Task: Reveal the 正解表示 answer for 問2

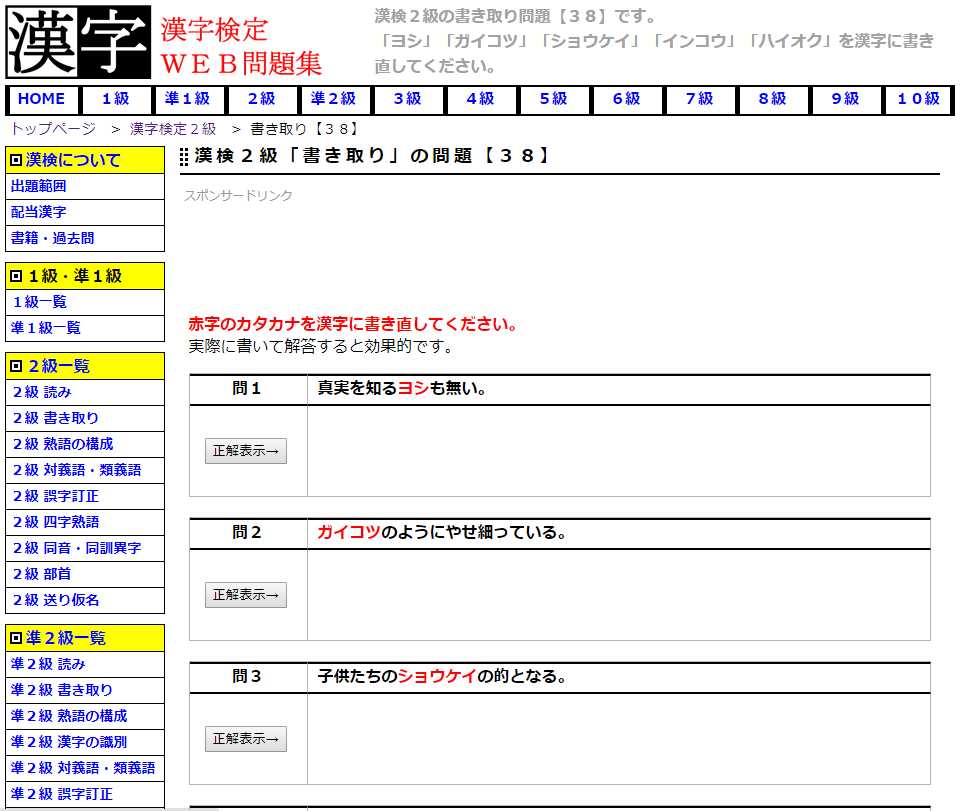Action: (246, 595)
